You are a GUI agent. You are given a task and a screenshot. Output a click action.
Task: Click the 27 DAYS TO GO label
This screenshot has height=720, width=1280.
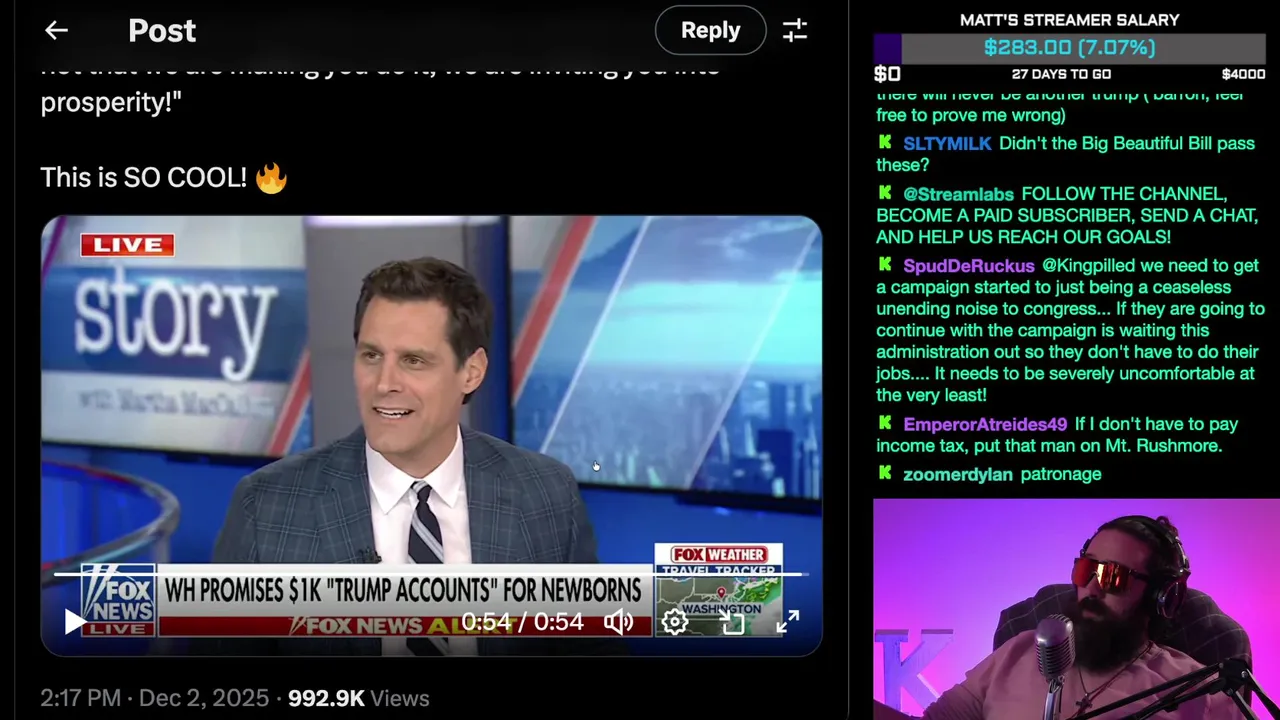click(1061, 74)
